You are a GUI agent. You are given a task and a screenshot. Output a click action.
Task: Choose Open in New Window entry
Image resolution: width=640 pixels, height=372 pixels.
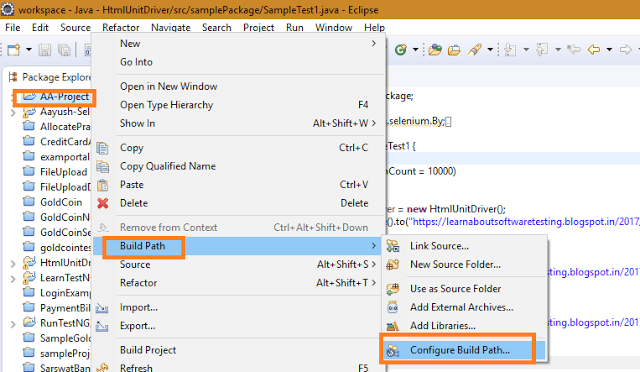pos(239,87)
